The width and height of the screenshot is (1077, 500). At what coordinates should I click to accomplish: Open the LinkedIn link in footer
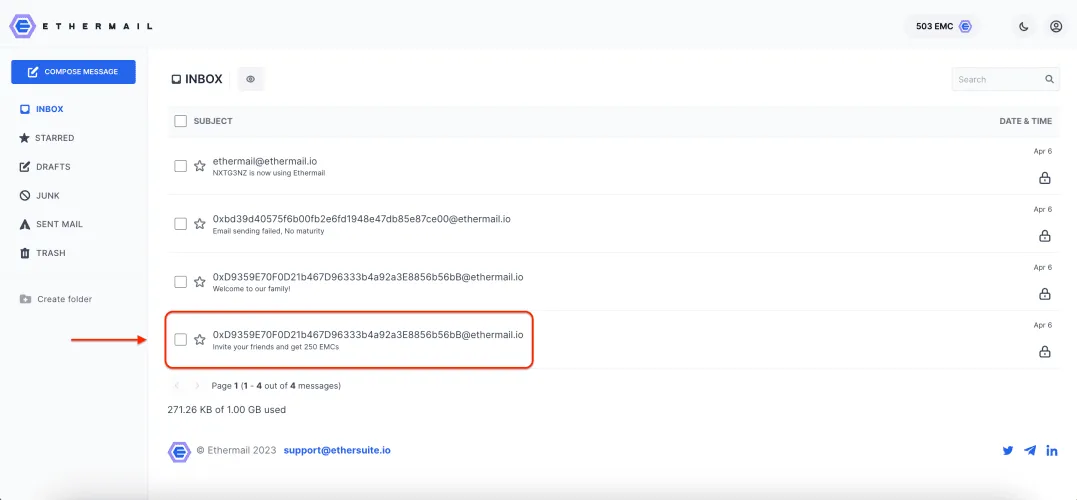point(1052,451)
